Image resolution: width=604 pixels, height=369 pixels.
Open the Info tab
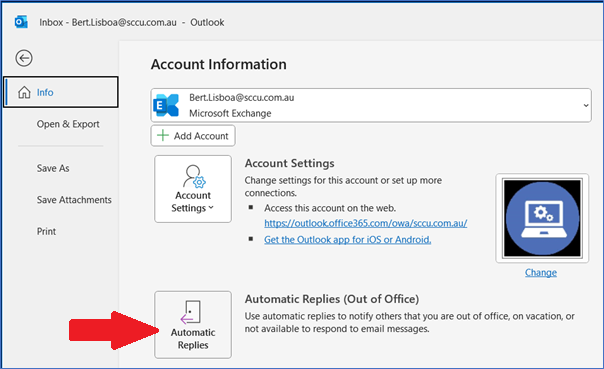coord(61,92)
